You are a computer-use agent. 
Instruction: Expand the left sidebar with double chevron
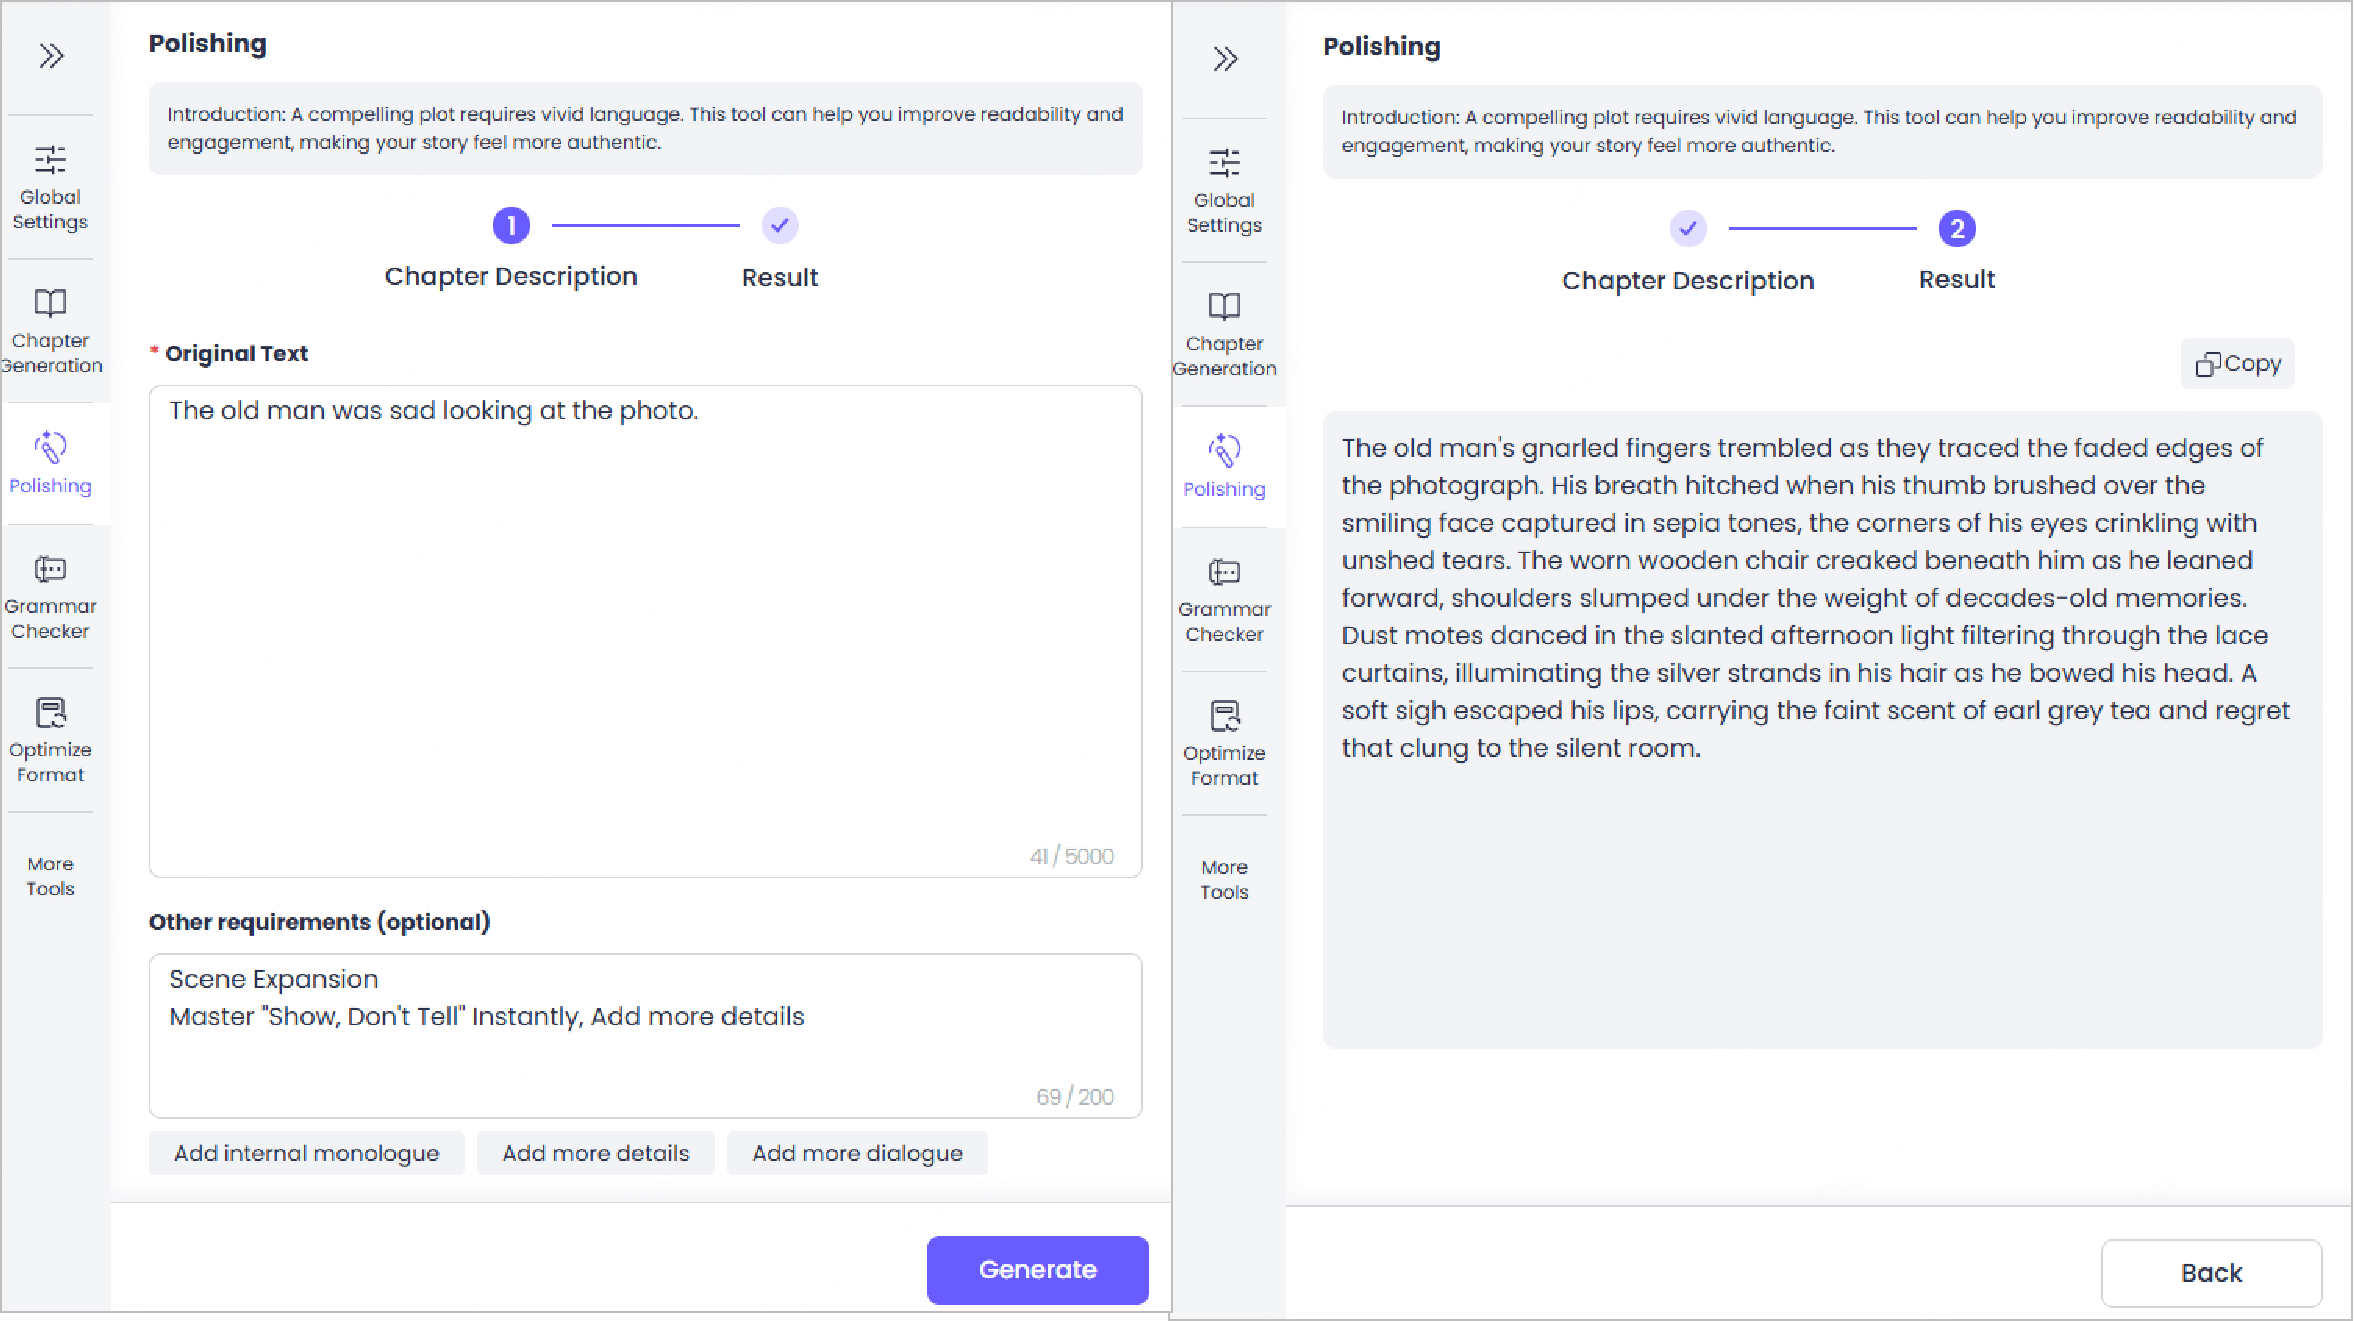tap(51, 55)
